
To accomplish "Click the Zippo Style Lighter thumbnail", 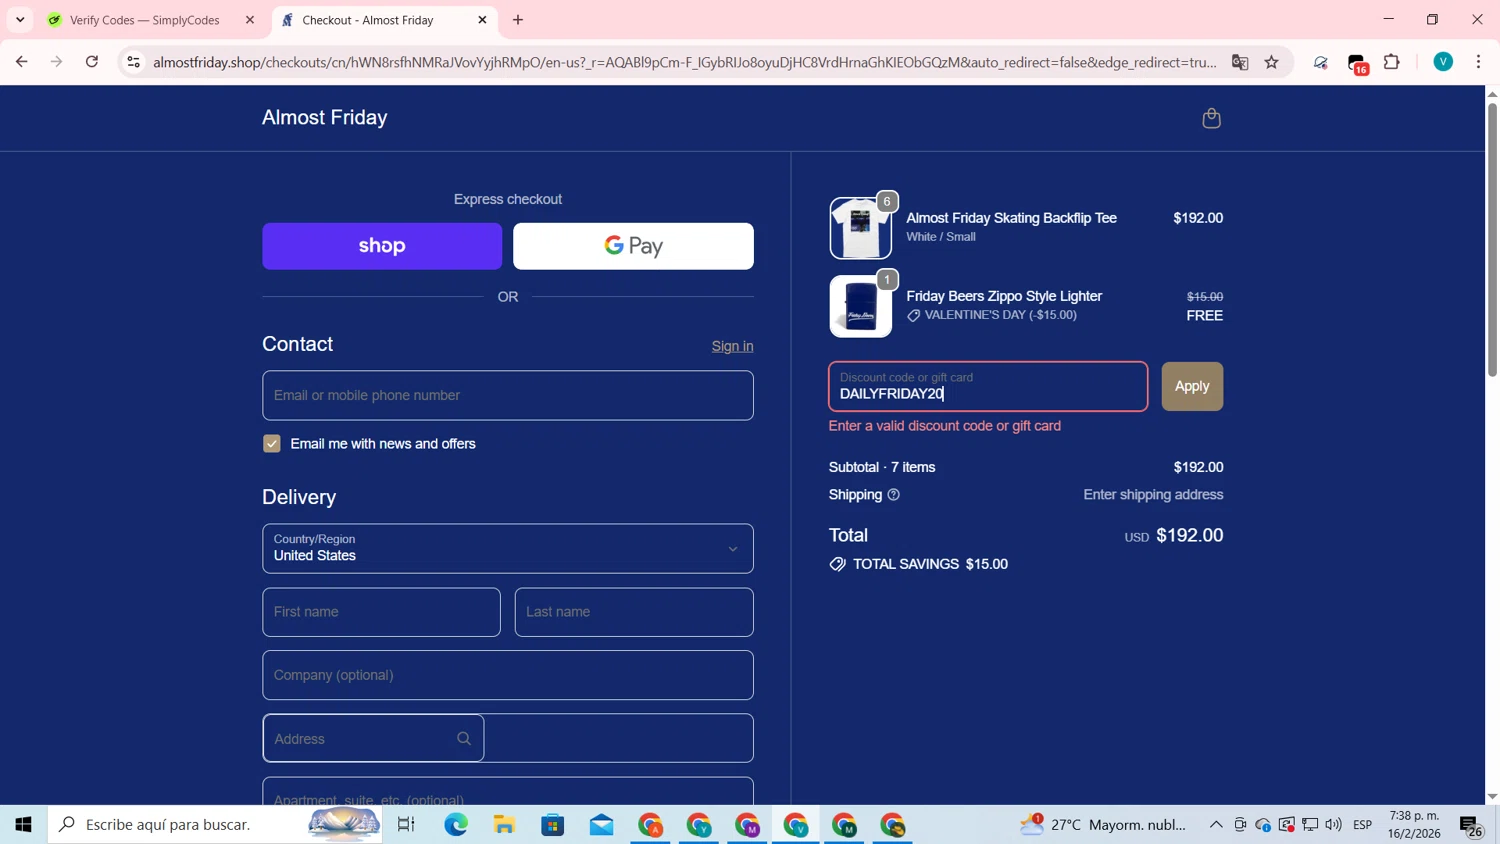I will click(860, 306).
